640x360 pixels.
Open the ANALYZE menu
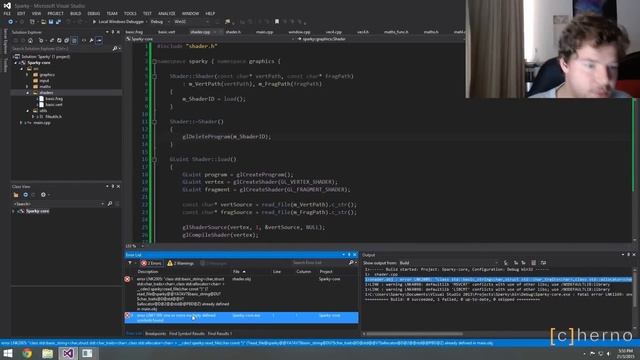click(167, 13)
